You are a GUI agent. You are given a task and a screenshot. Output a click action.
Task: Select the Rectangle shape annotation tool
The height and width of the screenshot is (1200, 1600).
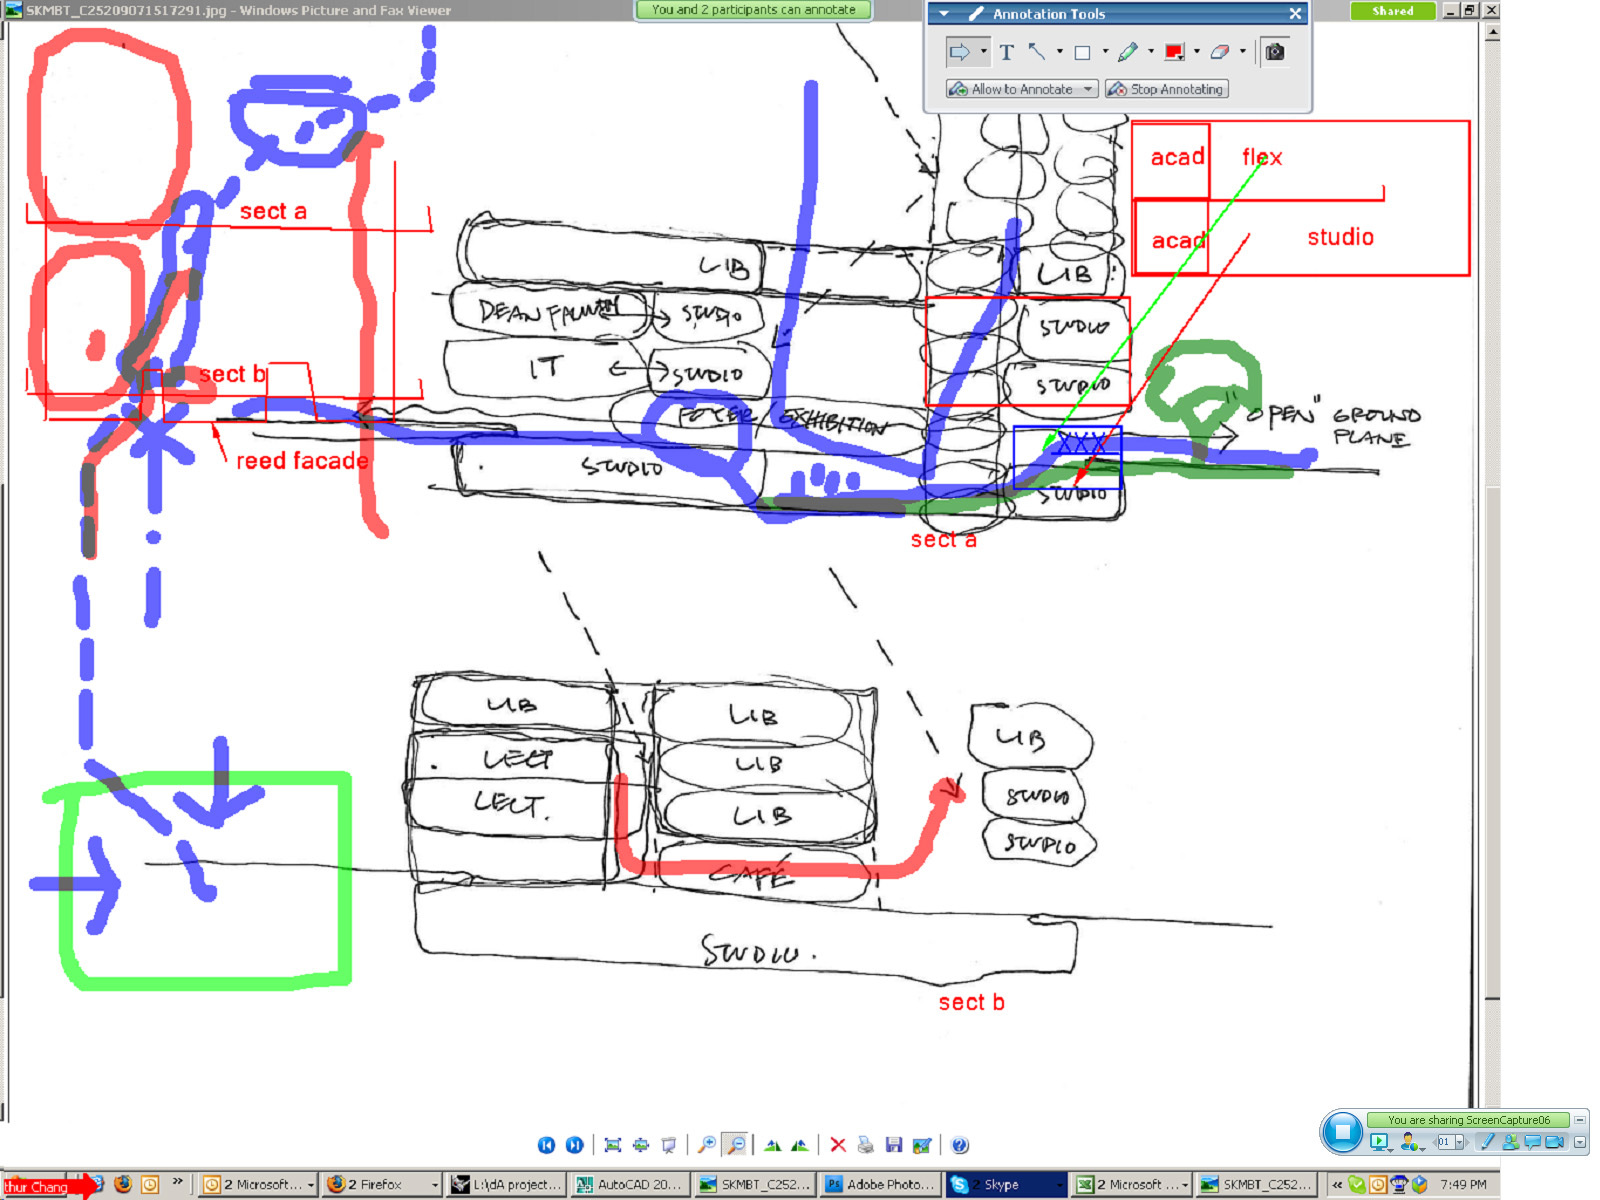tap(1082, 52)
